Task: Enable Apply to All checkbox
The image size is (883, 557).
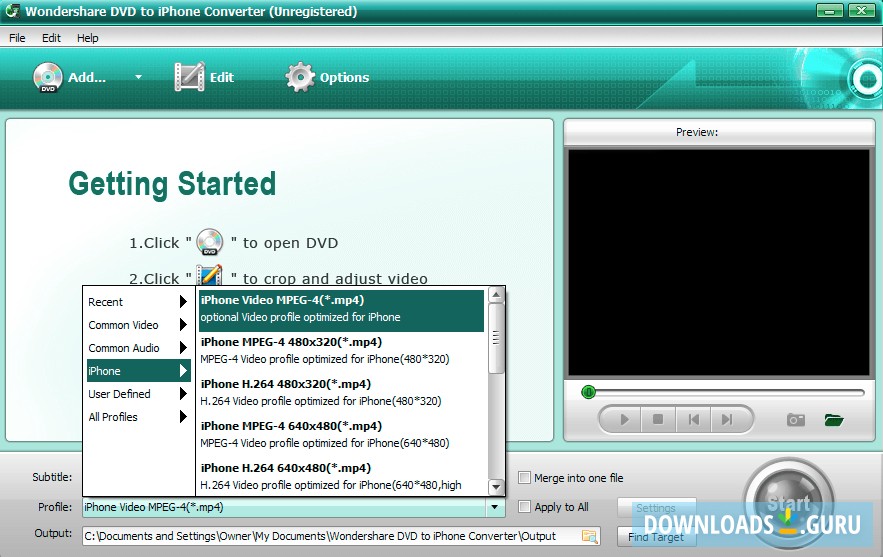Action: coord(524,506)
